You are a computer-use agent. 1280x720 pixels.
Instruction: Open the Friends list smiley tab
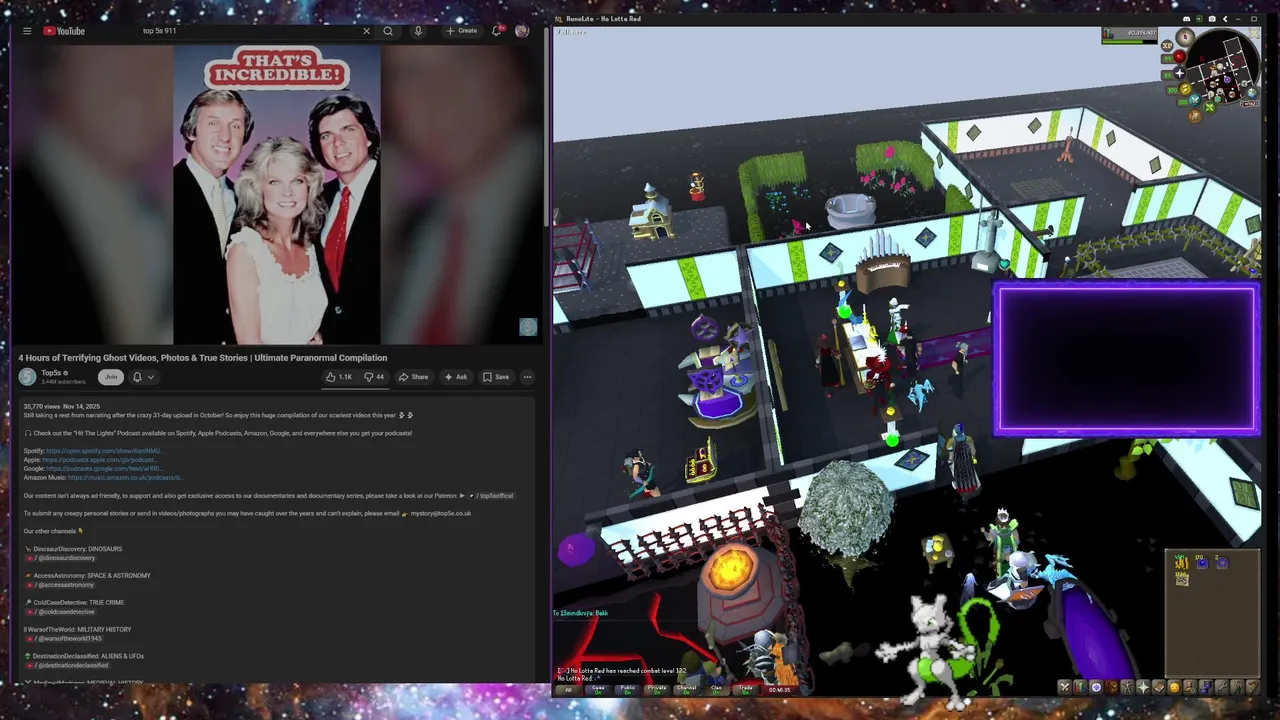[1175, 687]
